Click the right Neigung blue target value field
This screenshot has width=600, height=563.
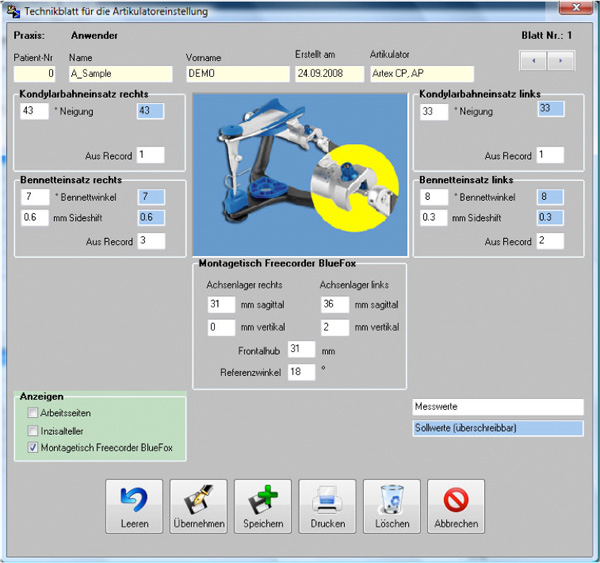tap(151, 111)
